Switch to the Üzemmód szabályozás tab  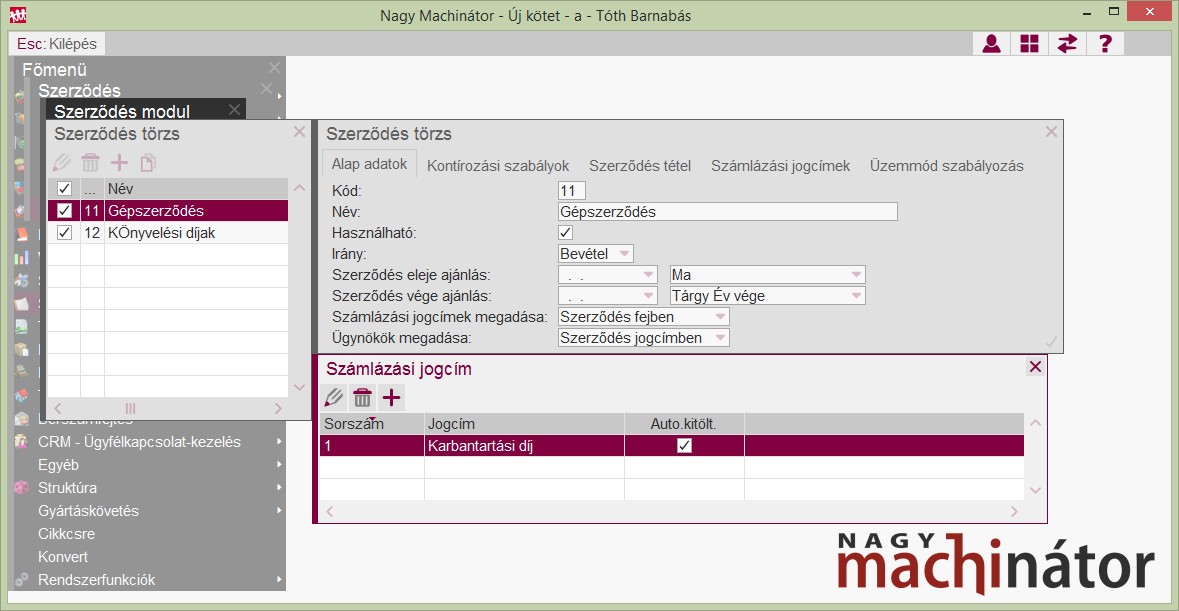click(947, 166)
